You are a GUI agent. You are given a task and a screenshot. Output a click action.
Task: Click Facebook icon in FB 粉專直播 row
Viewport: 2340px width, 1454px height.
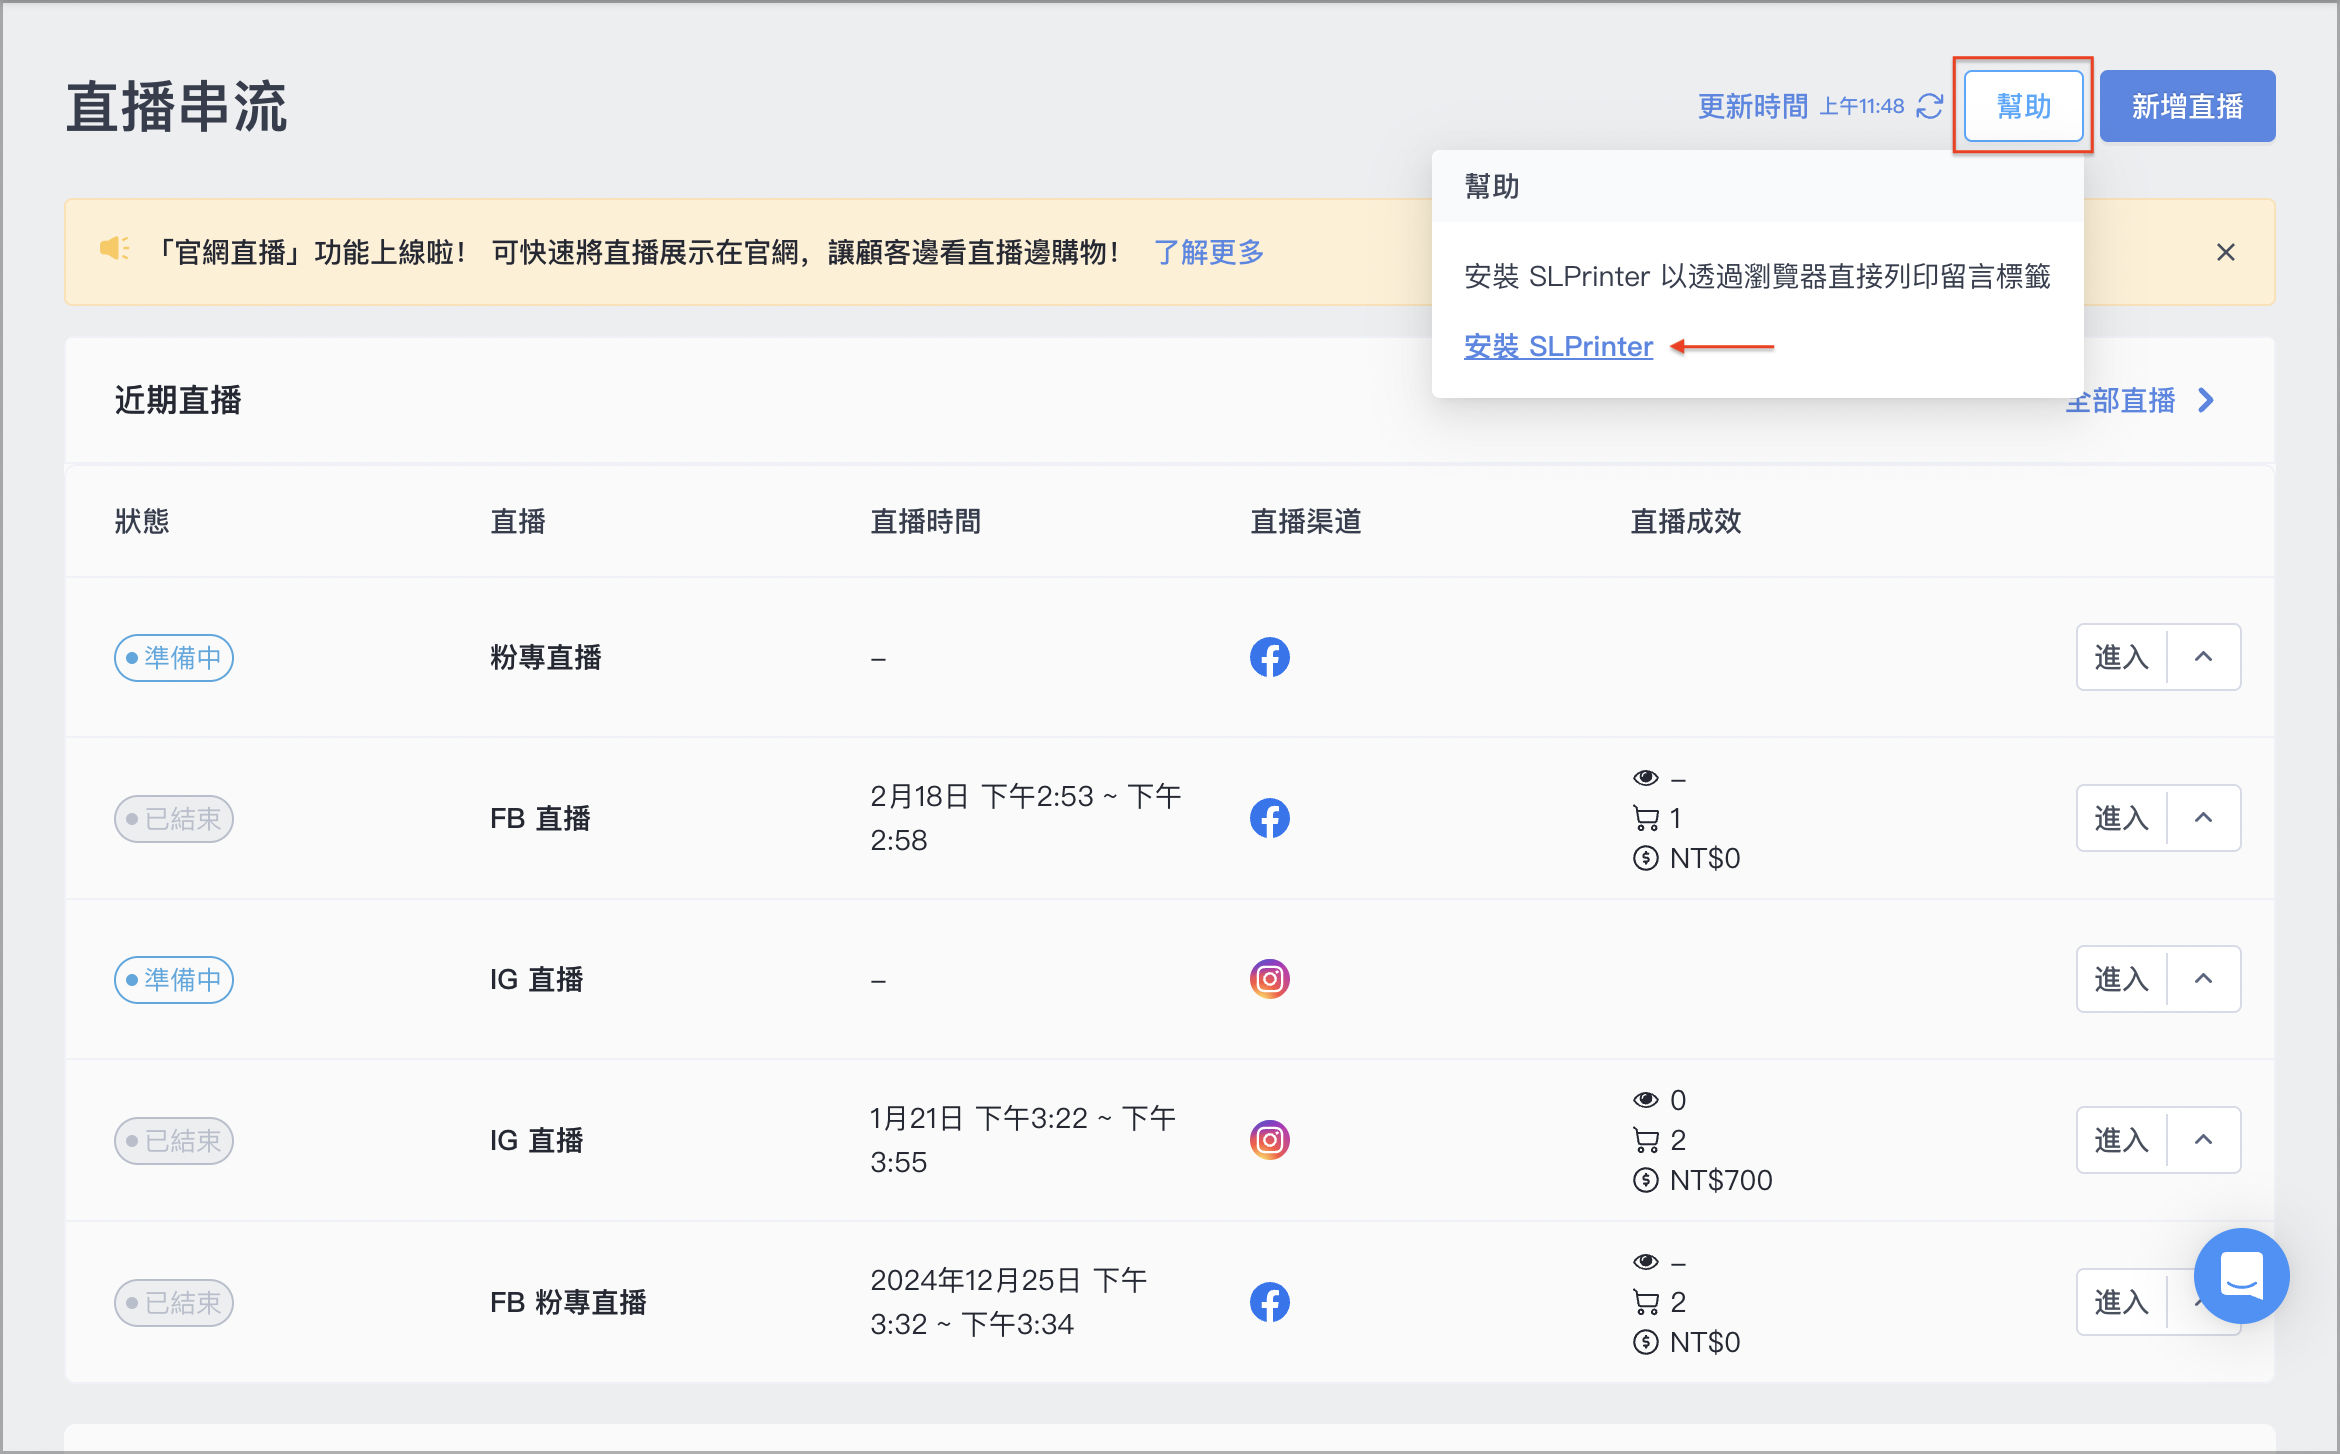1269,1302
